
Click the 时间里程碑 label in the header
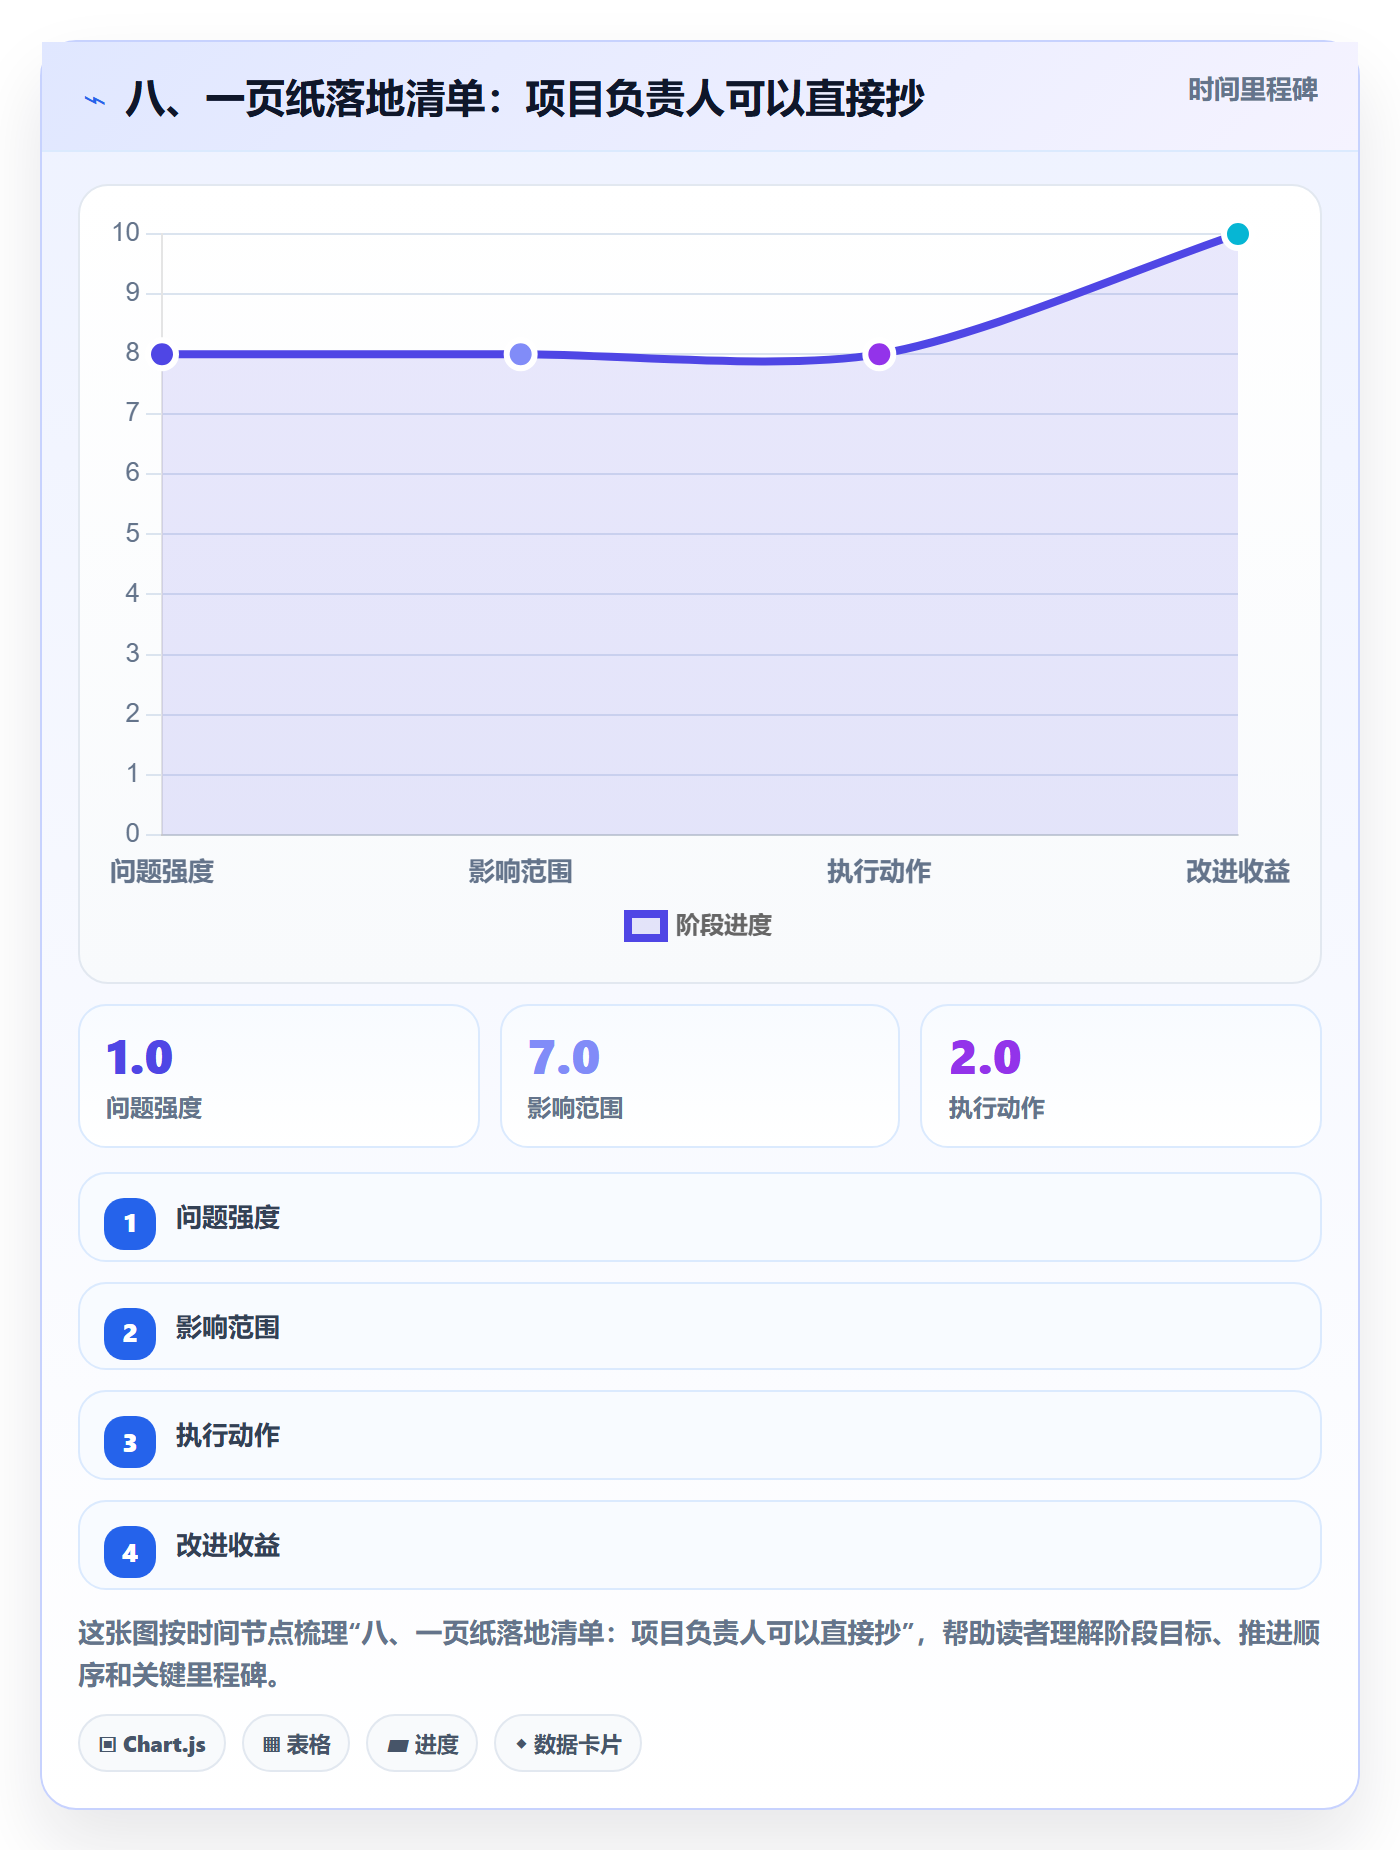(x=1253, y=90)
